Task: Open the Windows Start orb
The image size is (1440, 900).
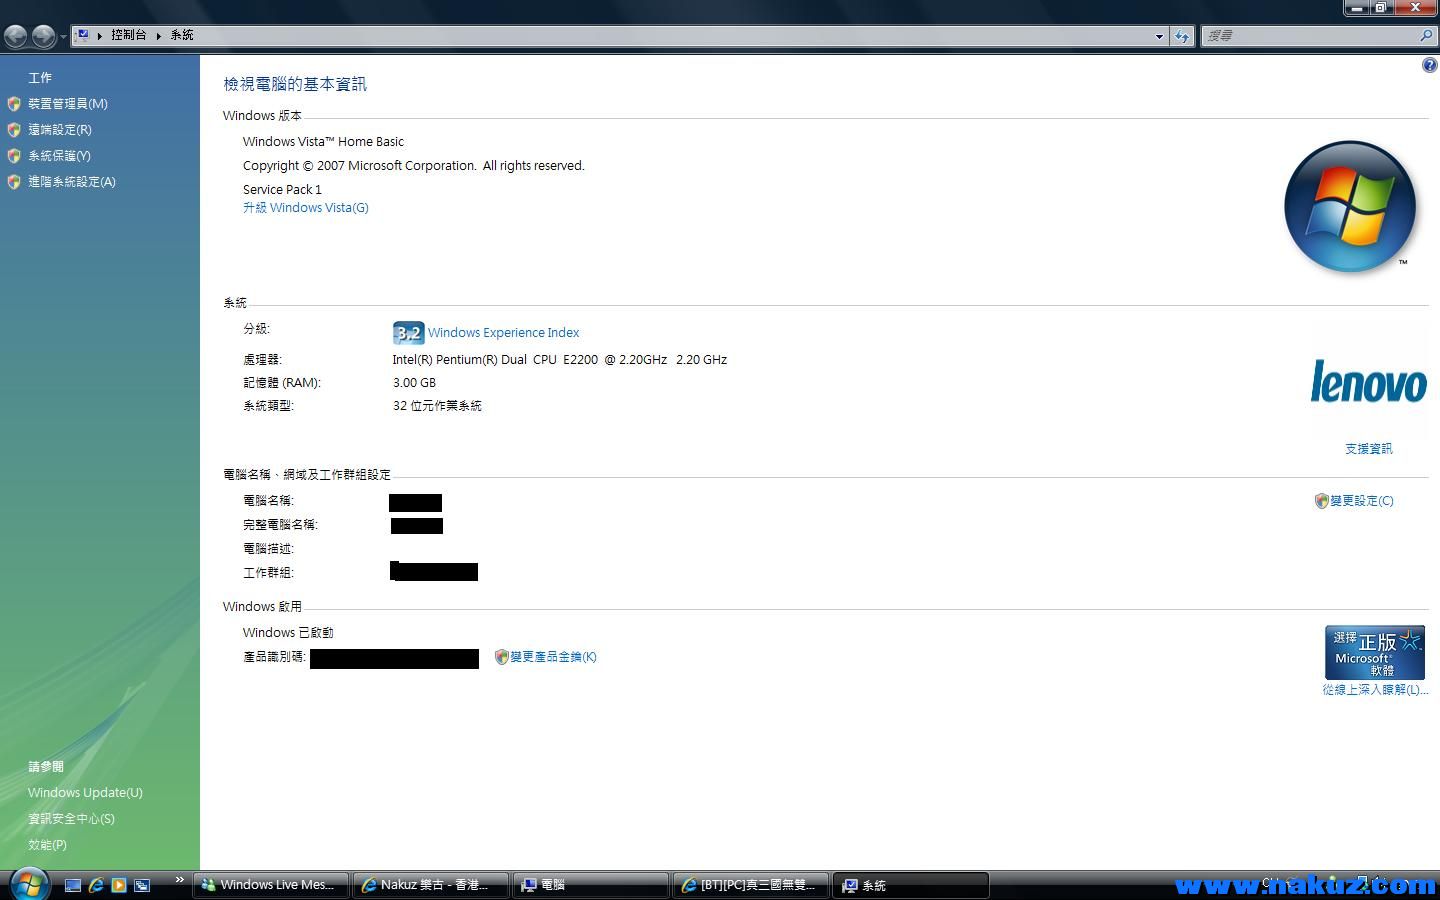Action: tap(28, 885)
